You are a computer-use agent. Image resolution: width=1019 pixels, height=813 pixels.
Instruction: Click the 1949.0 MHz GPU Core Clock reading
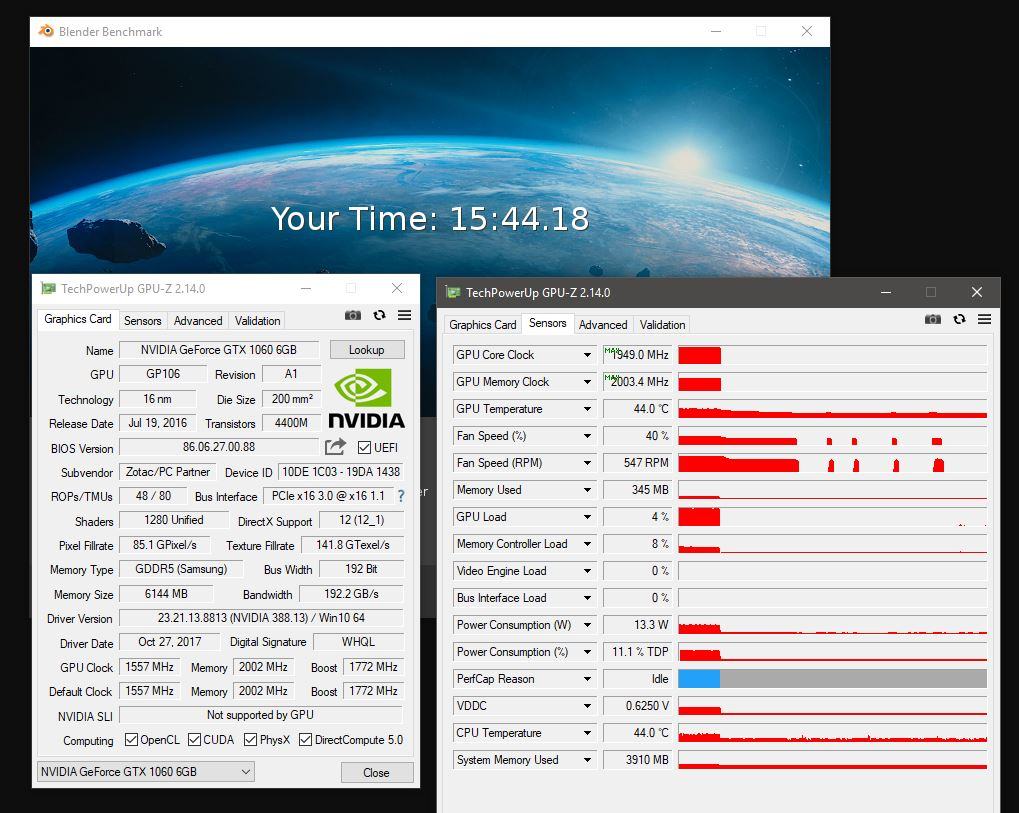click(637, 355)
